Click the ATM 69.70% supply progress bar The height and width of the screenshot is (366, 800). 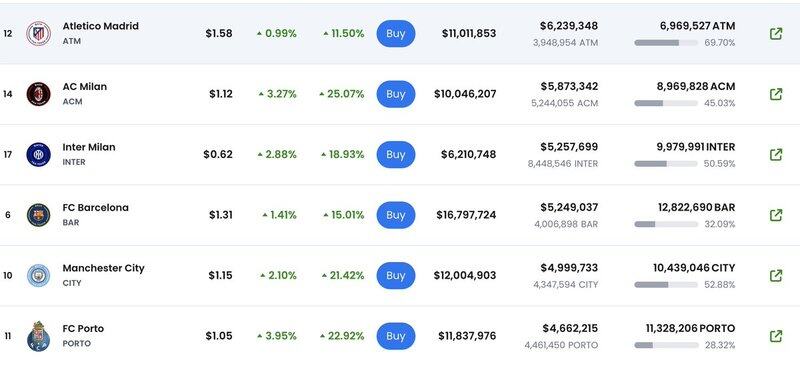(x=666, y=43)
